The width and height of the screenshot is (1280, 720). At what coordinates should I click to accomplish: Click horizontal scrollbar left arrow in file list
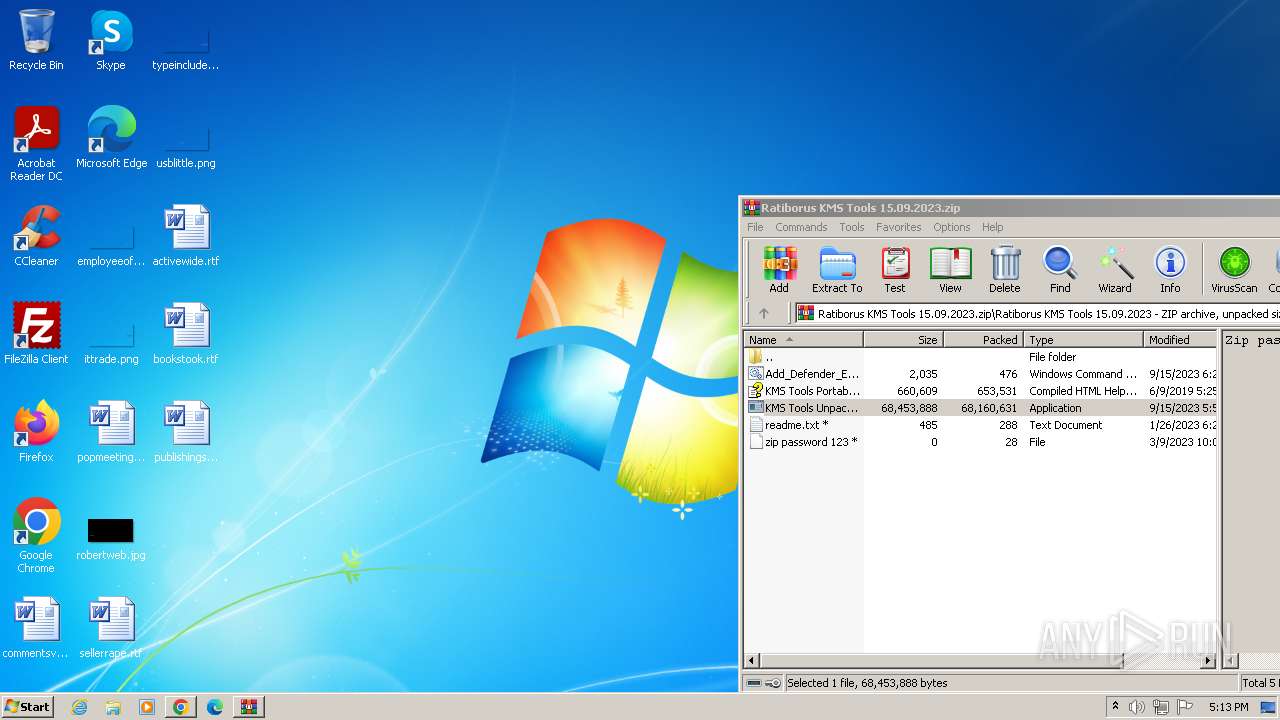[751, 661]
